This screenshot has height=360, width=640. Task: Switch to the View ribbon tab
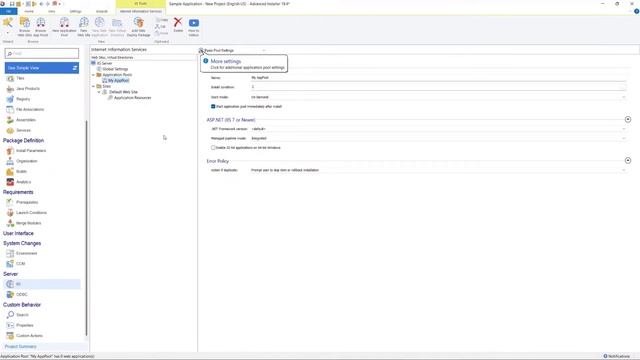tap(51, 11)
